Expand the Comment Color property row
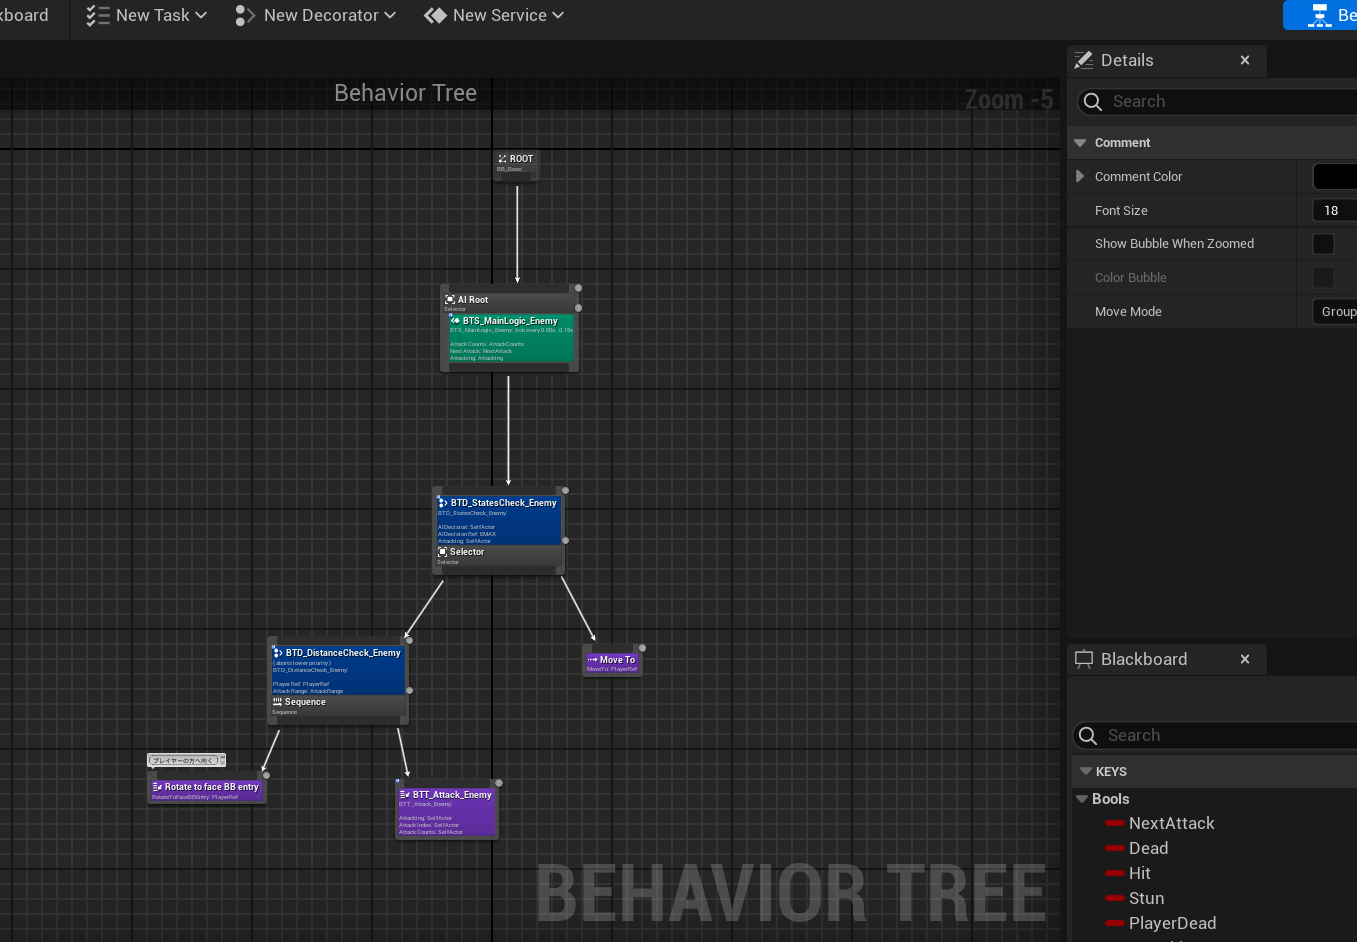1357x942 pixels. pos(1081,176)
